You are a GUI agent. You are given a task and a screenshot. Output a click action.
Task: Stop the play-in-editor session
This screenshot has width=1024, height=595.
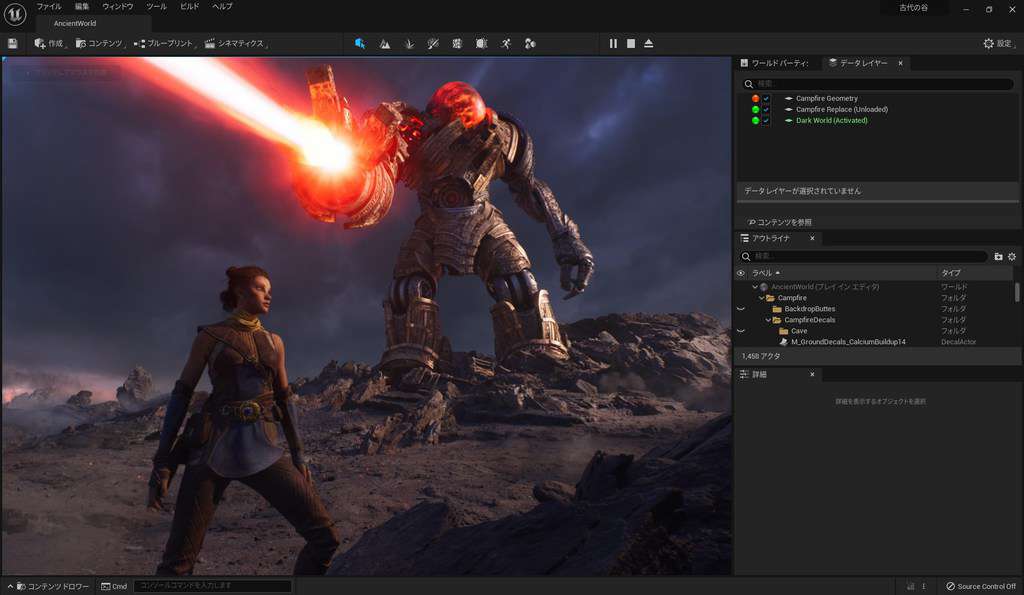pos(631,44)
